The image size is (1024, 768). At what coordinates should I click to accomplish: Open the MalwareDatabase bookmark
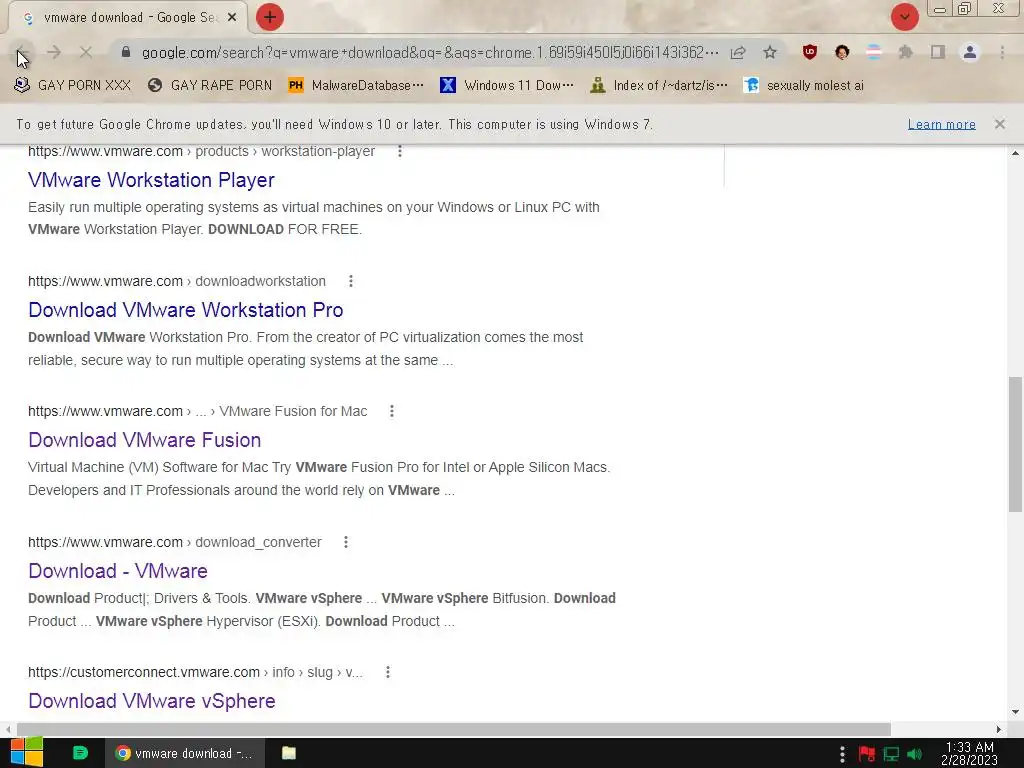click(356, 86)
